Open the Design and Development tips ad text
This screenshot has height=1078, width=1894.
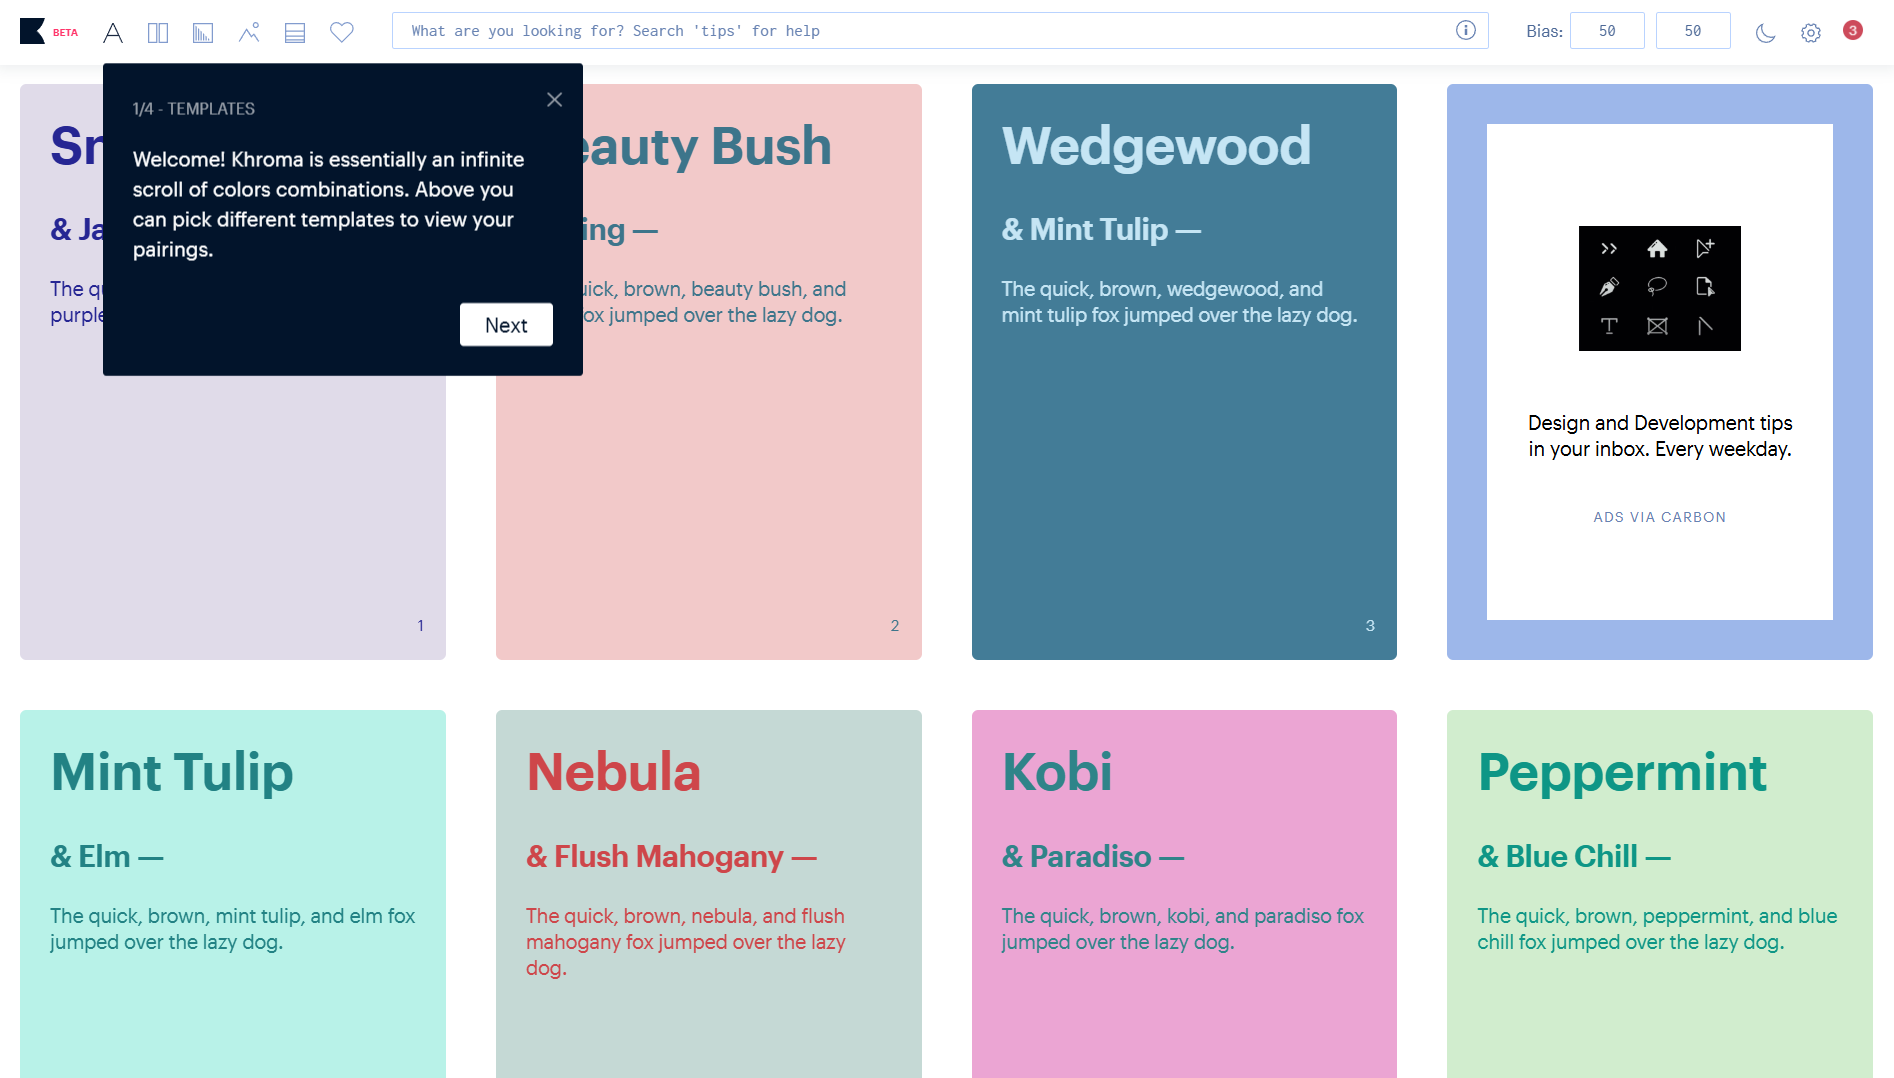[x=1660, y=436]
